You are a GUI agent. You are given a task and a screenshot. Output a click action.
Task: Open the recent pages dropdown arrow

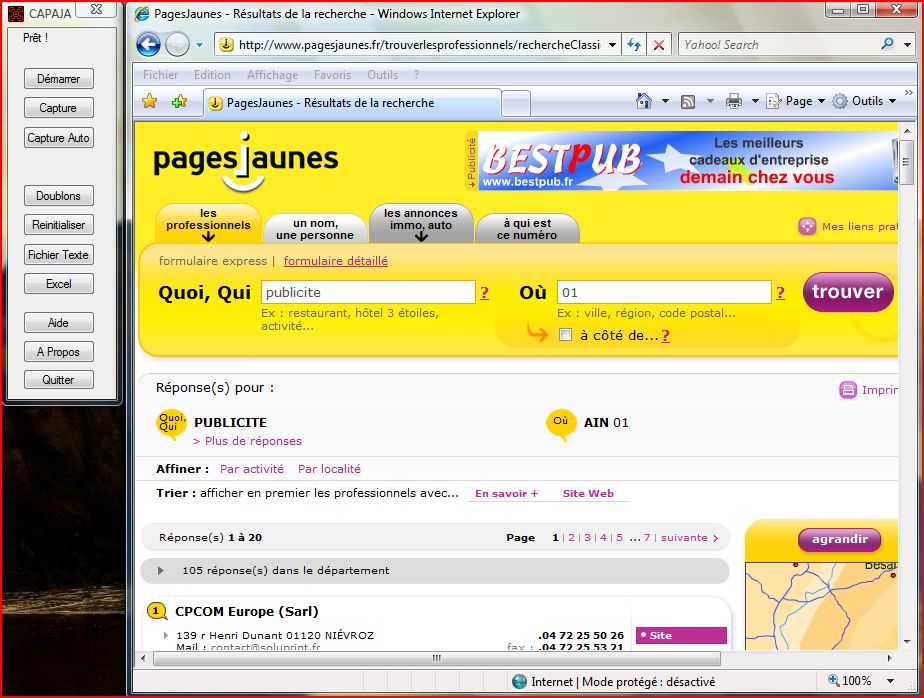click(199, 45)
